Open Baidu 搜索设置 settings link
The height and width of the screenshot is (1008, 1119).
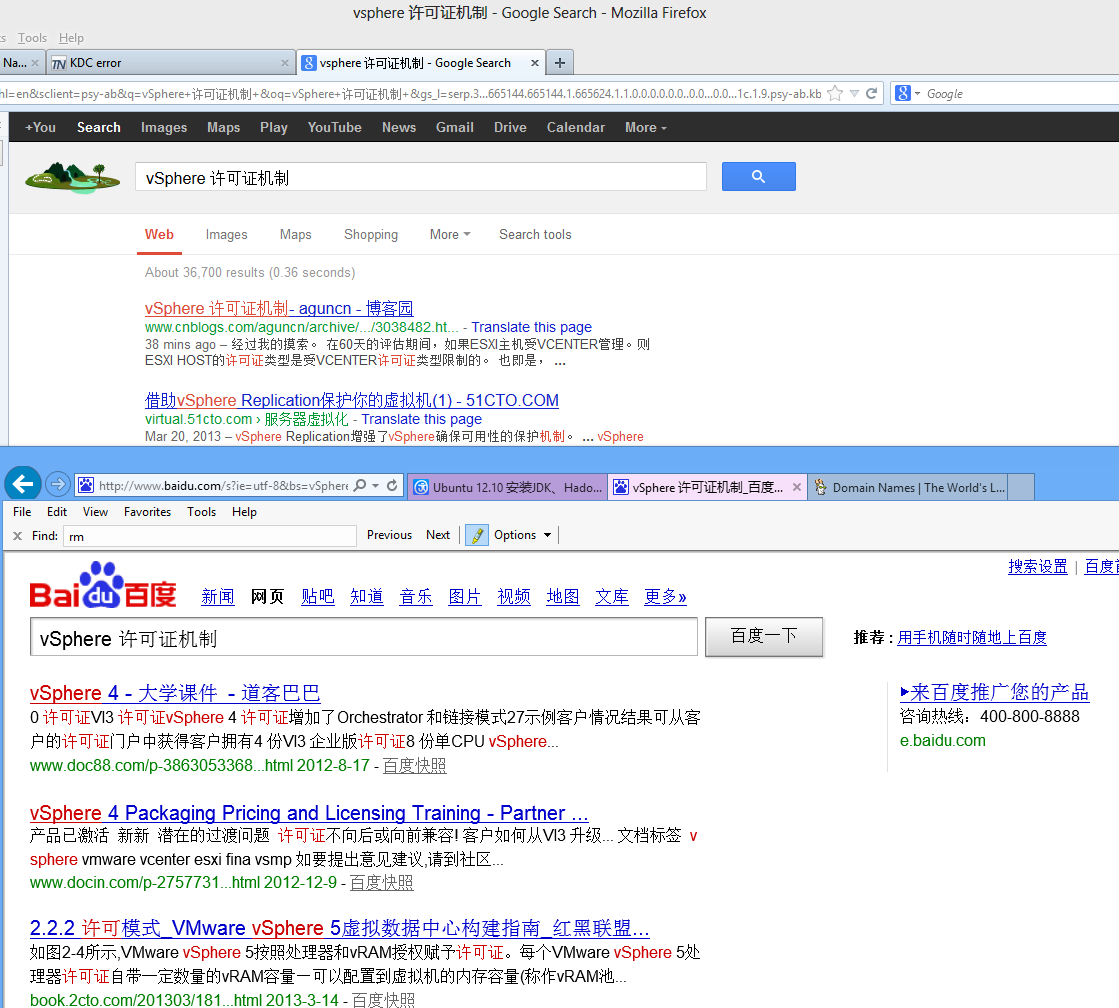tap(1038, 567)
